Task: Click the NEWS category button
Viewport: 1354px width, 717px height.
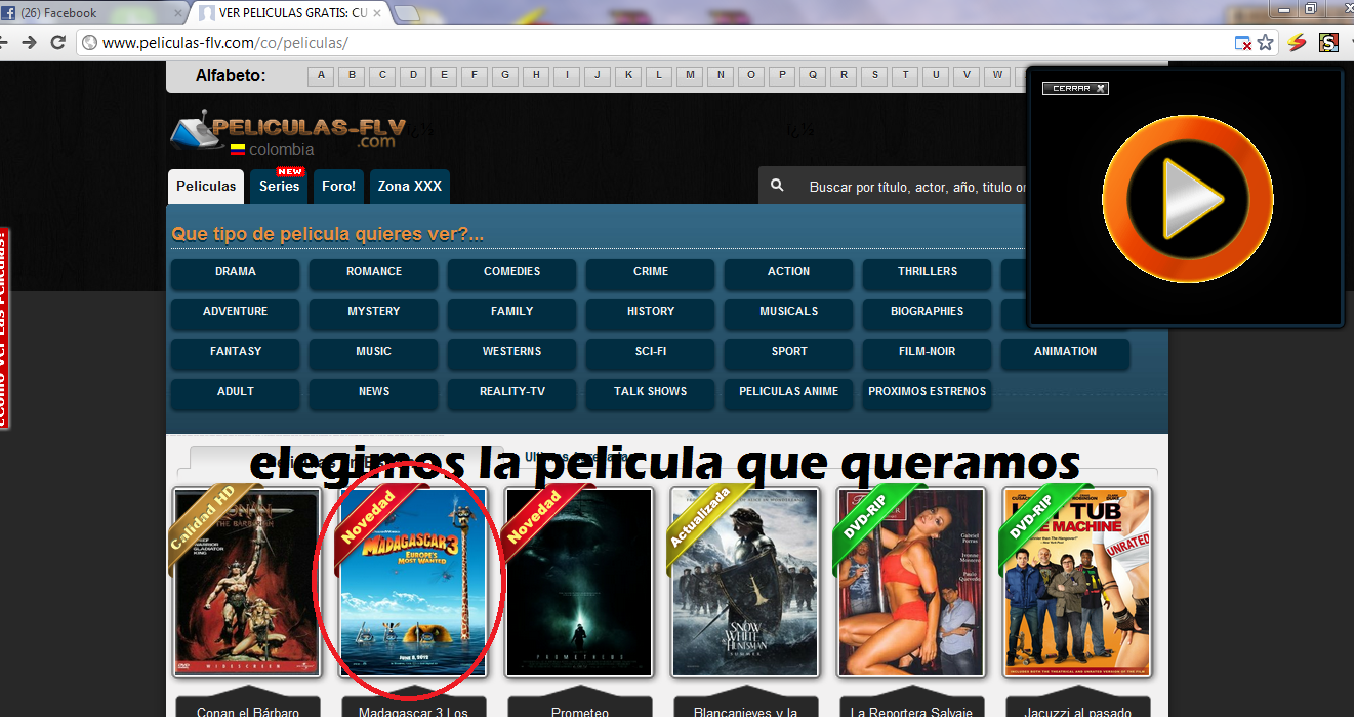Action: tap(374, 393)
